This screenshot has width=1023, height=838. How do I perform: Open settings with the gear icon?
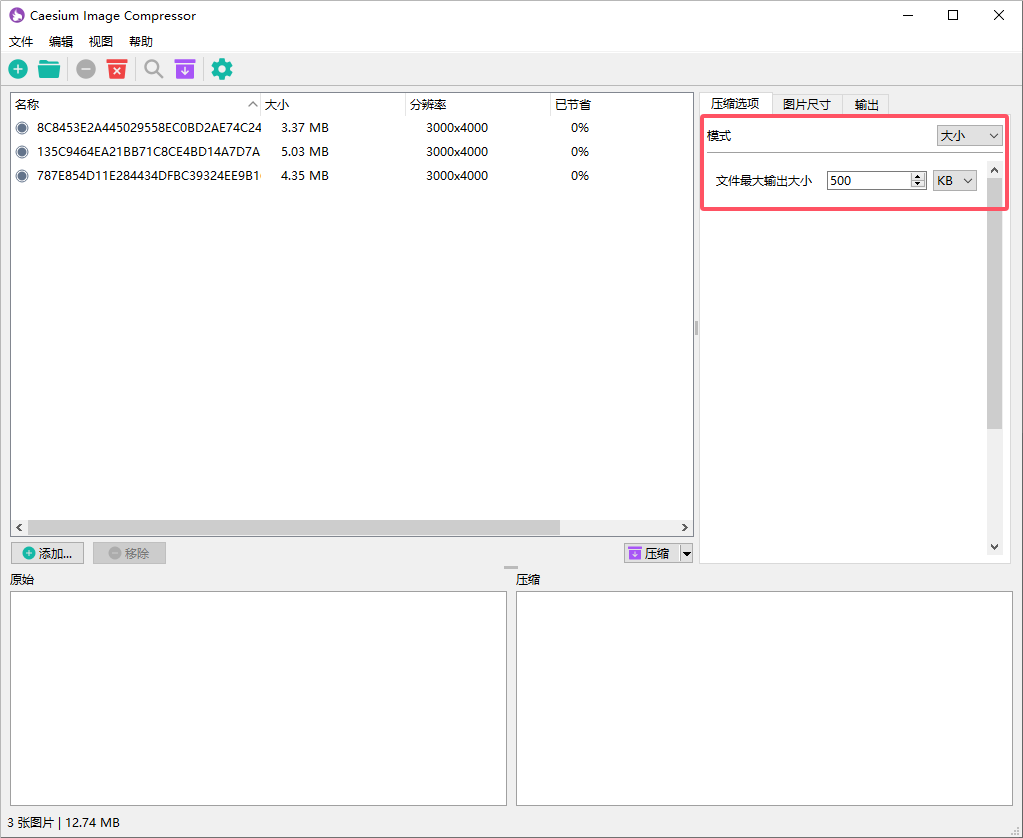click(222, 69)
